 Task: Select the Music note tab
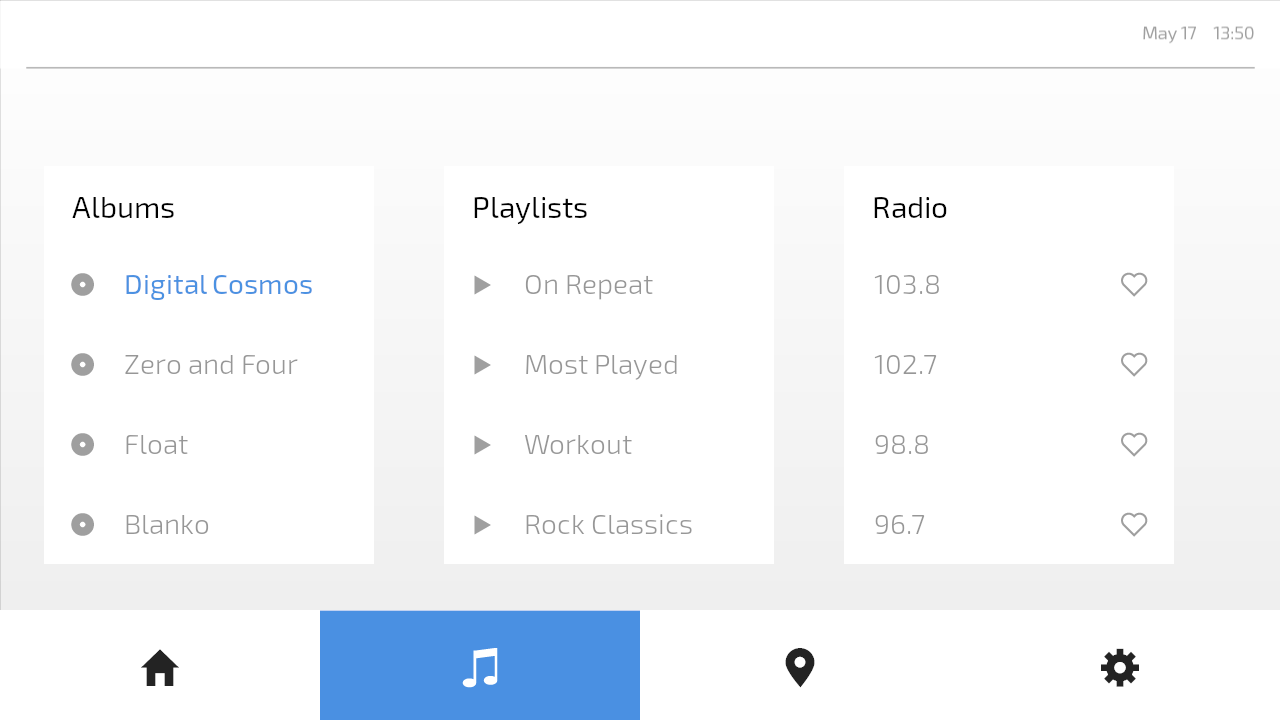tap(480, 667)
